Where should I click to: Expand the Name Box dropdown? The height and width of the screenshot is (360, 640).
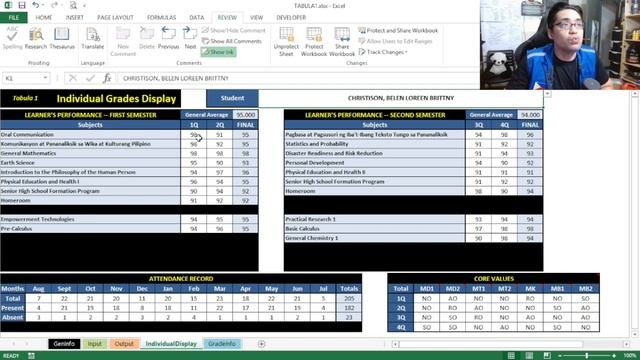click(45, 78)
